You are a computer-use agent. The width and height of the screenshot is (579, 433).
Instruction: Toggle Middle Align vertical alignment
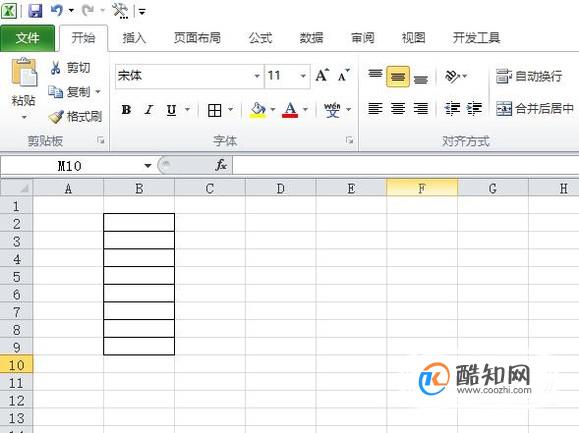(x=398, y=77)
